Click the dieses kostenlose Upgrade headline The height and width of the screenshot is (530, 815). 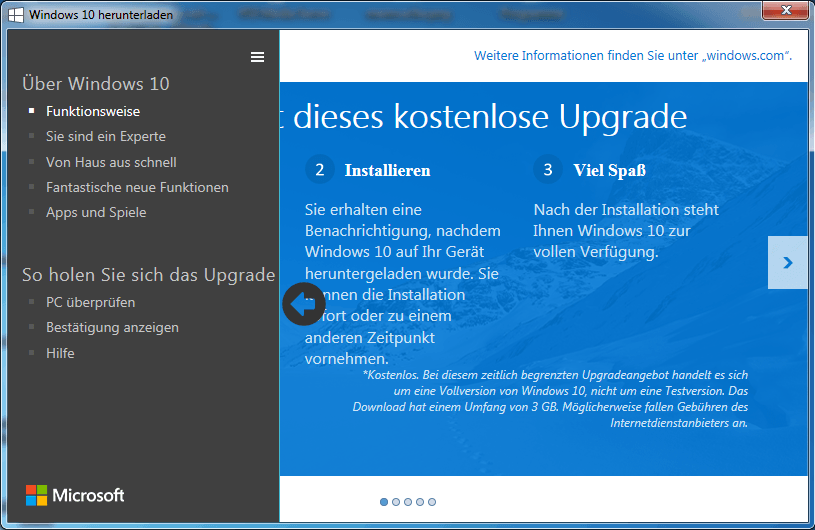(490, 116)
